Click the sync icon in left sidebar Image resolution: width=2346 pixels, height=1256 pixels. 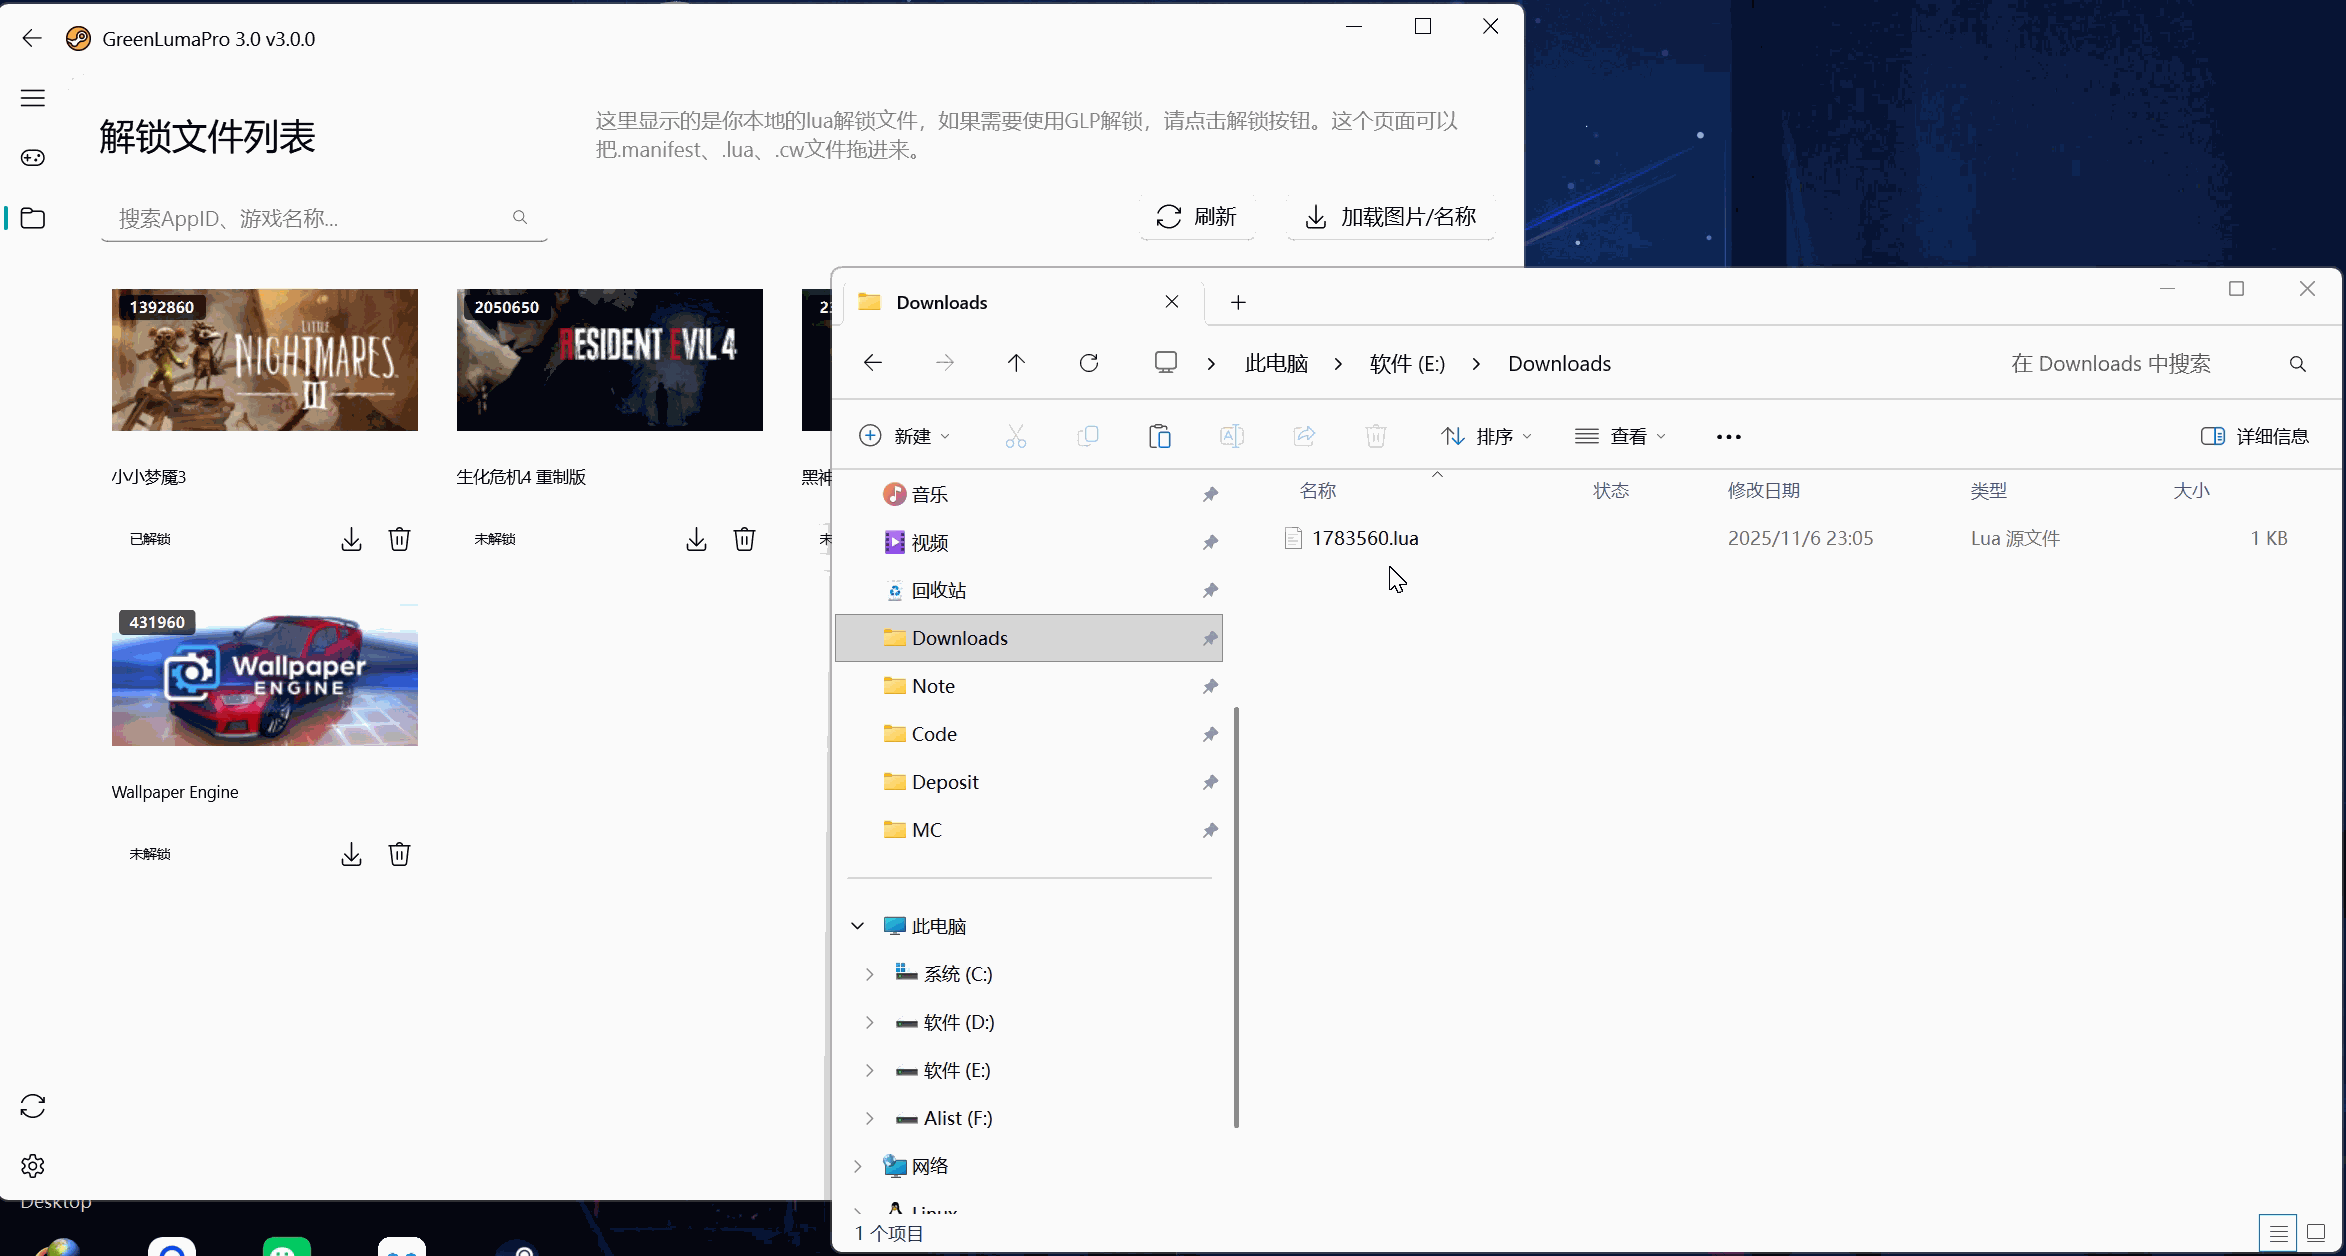click(33, 1106)
